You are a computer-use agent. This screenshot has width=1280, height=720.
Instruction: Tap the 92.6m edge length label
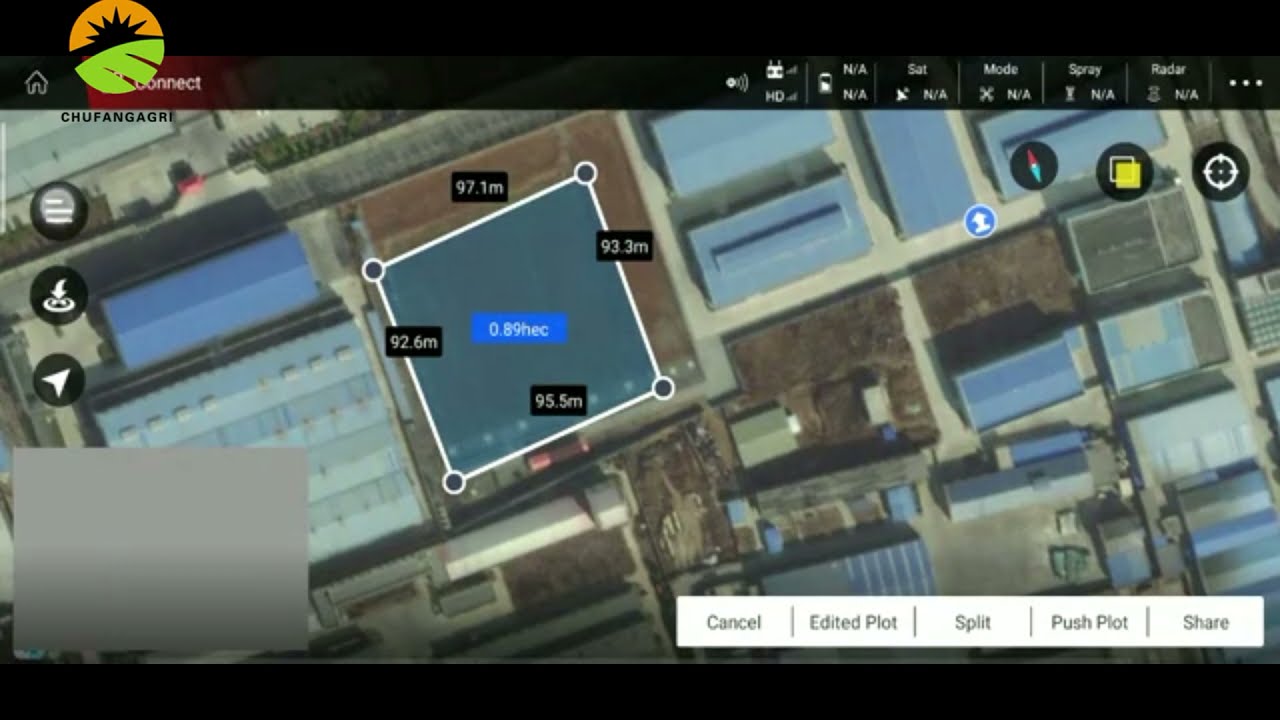click(x=414, y=343)
